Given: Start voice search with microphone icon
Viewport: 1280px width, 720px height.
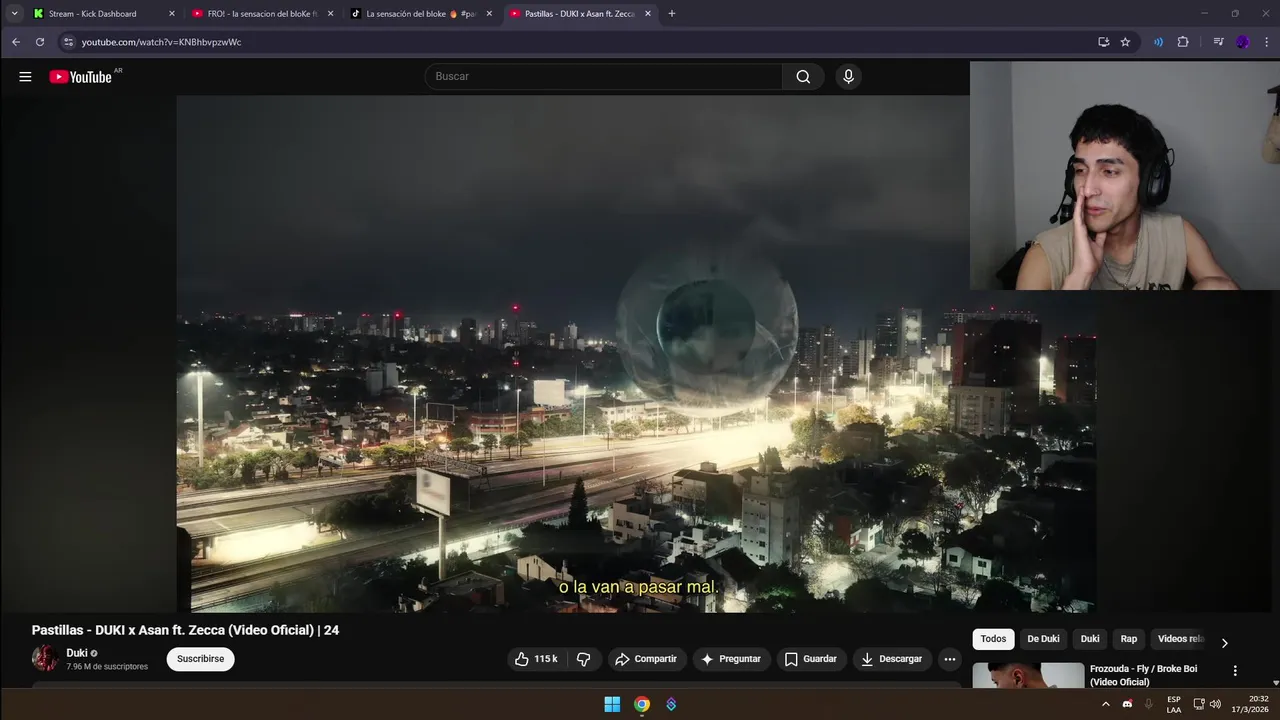Looking at the screenshot, I should [x=848, y=76].
